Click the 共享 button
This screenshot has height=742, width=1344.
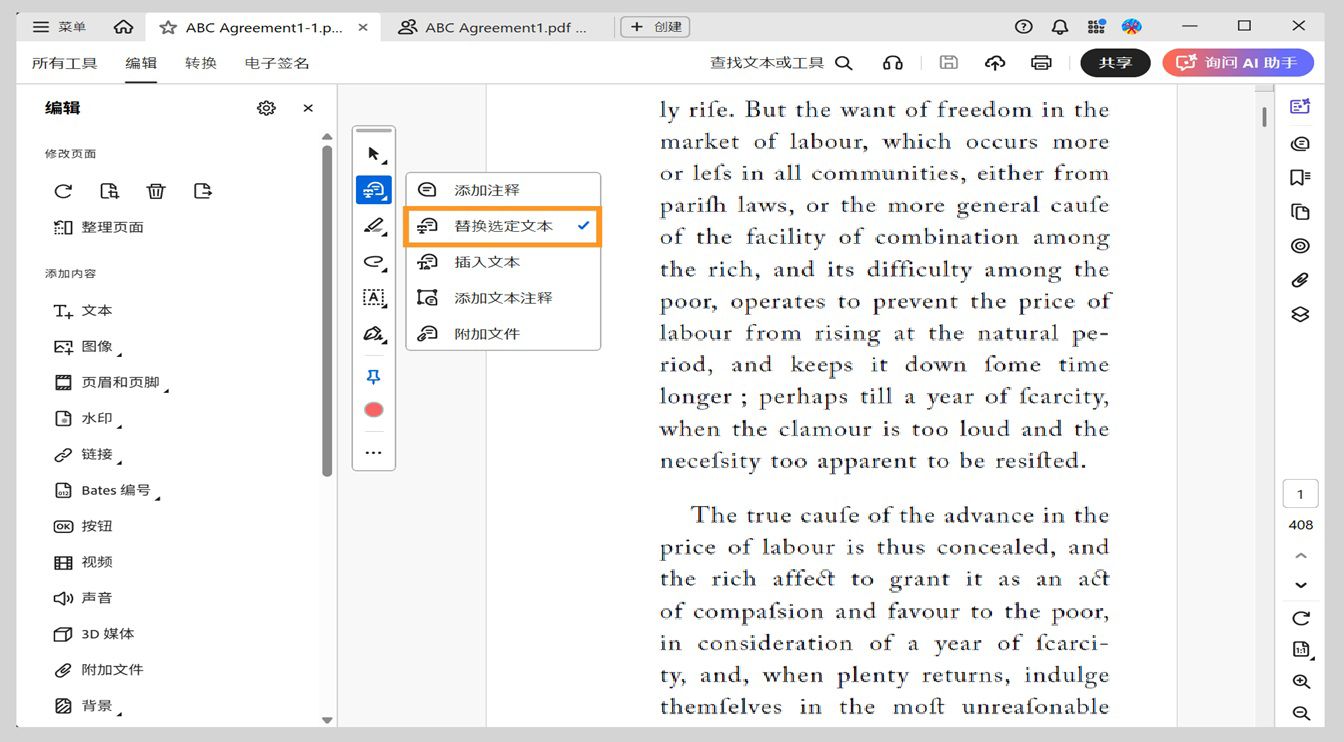point(1115,63)
